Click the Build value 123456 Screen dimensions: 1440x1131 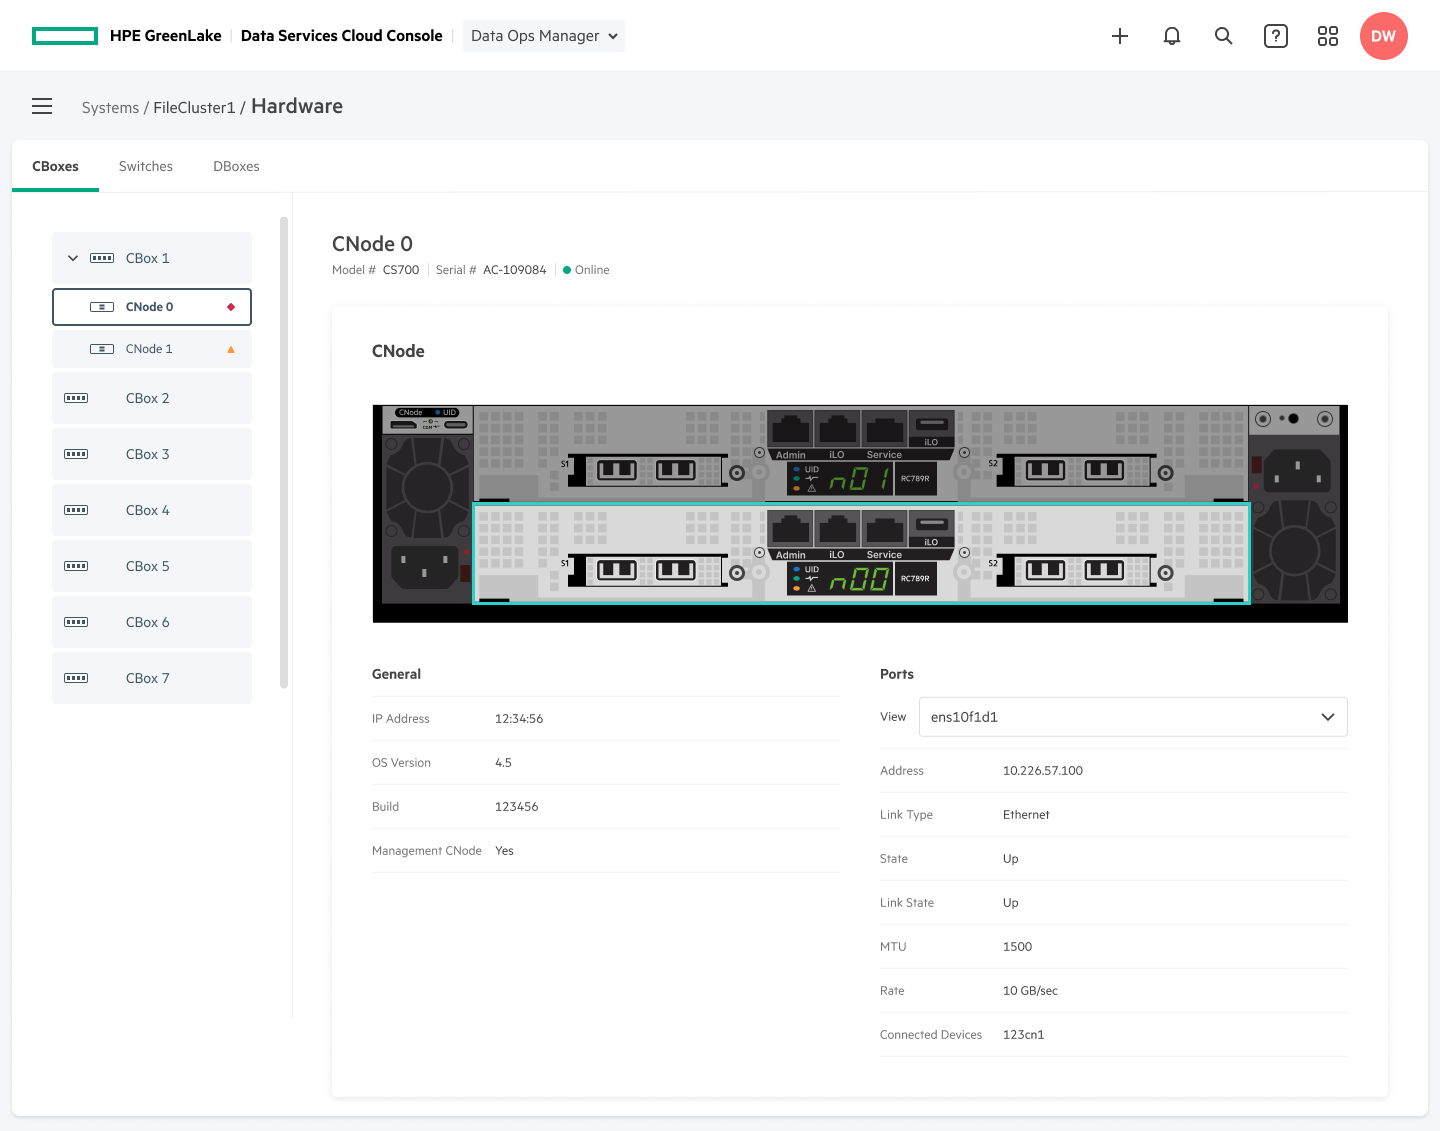tap(516, 807)
